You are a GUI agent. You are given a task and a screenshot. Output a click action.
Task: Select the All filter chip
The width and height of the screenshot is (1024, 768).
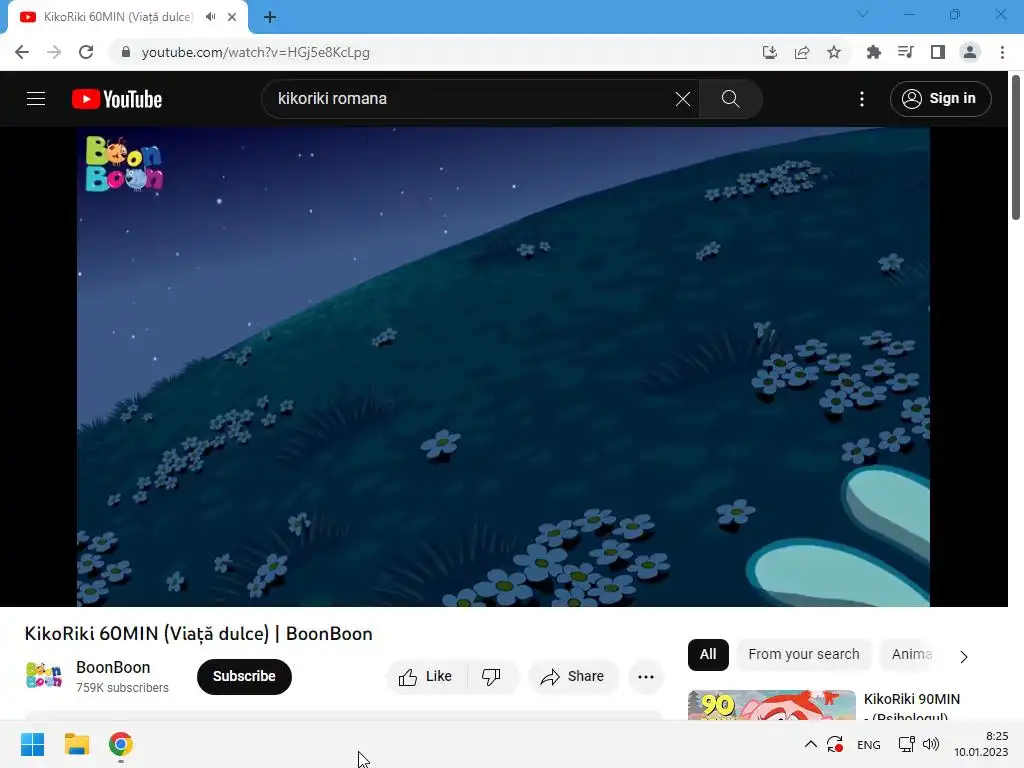tap(708, 654)
